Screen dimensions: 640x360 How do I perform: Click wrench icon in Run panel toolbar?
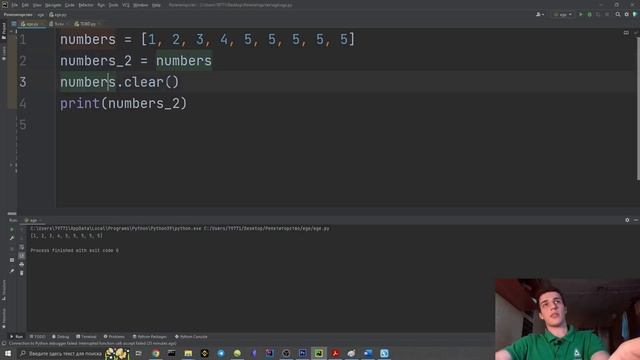click(12, 238)
